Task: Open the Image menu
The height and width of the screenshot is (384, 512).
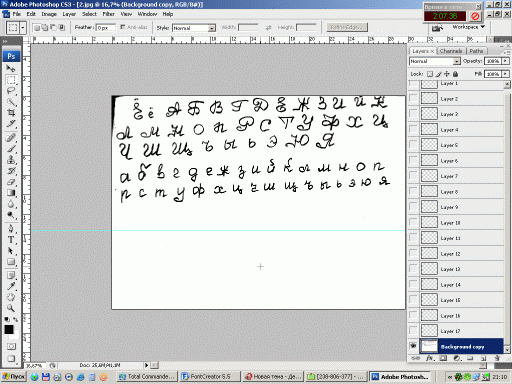Action: (49, 14)
